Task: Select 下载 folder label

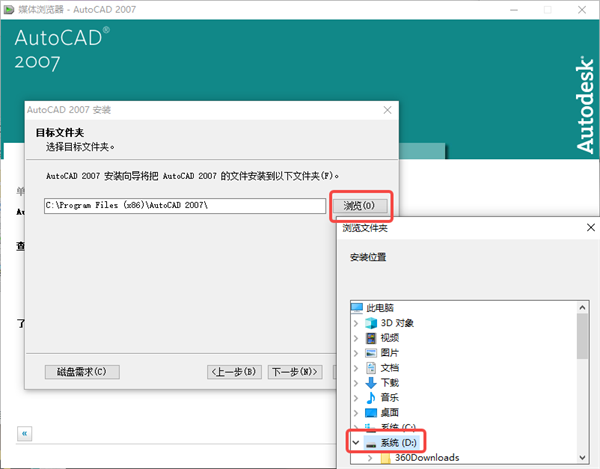Action: point(390,383)
